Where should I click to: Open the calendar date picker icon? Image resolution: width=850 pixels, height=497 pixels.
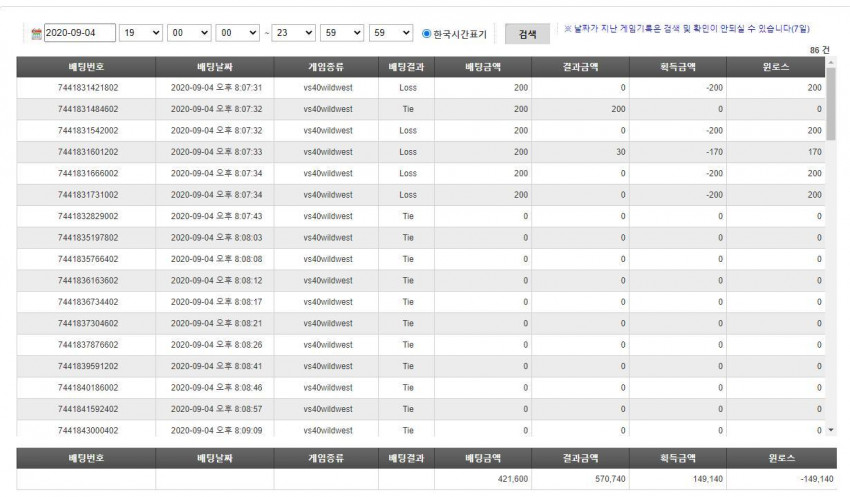click(36, 34)
